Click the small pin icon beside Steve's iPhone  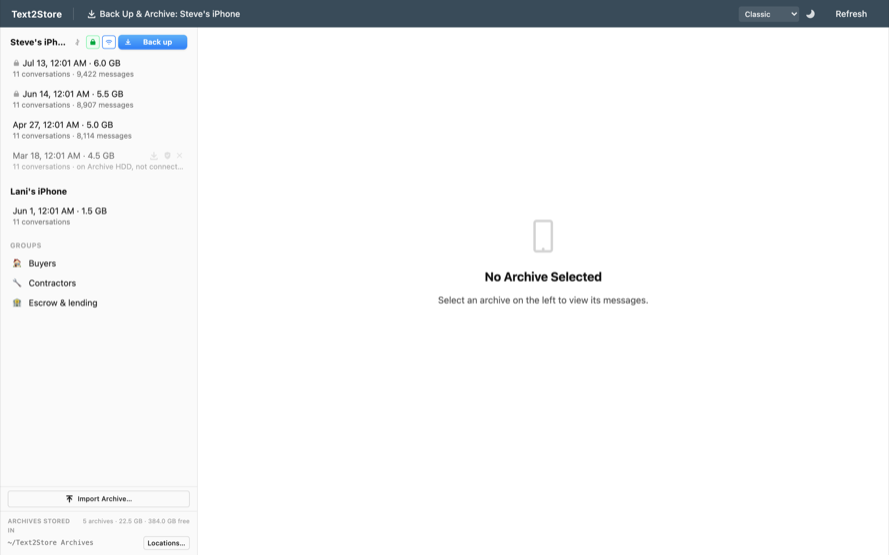click(78, 43)
